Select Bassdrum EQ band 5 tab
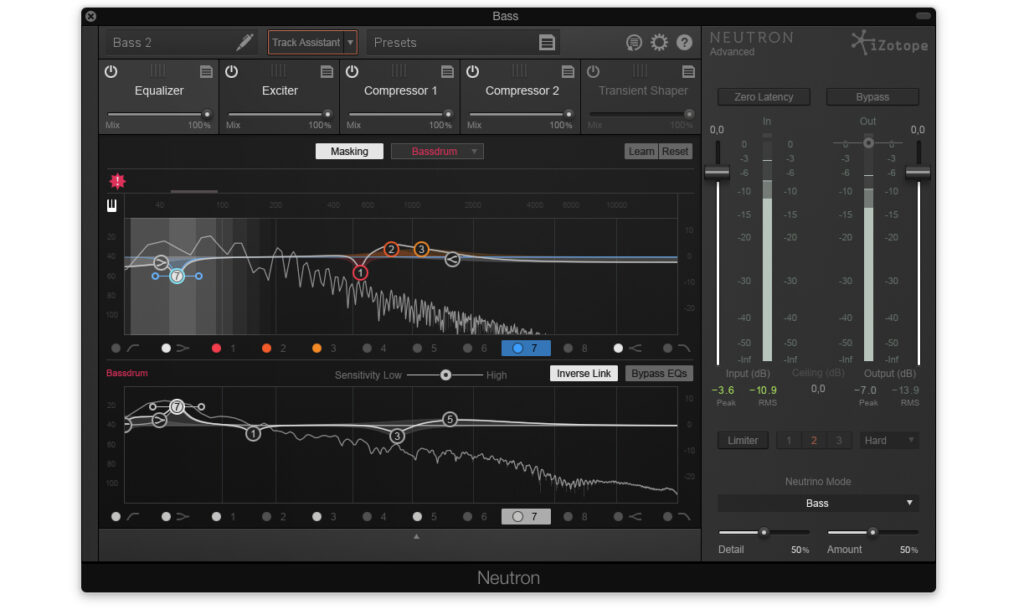Screen dimensions: 1024x615 pyautogui.click(x=425, y=516)
